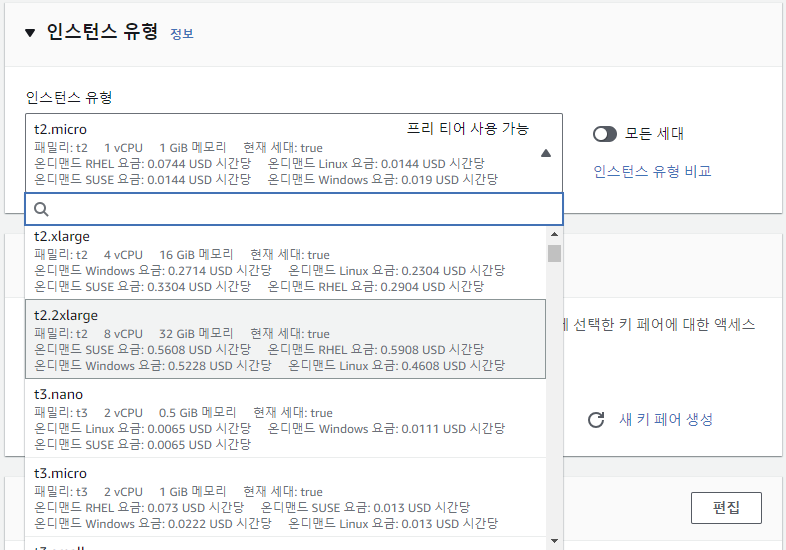Image resolution: width=786 pixels, height=550 pixels.
Task: Open the 정보 link beside 인스턴스 유형
Action: [x=182, y=34]
